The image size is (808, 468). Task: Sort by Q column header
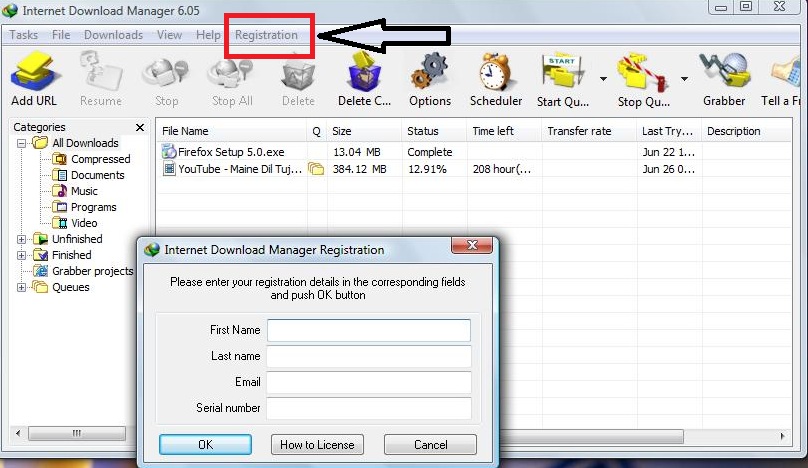click(x=317, y=131)
